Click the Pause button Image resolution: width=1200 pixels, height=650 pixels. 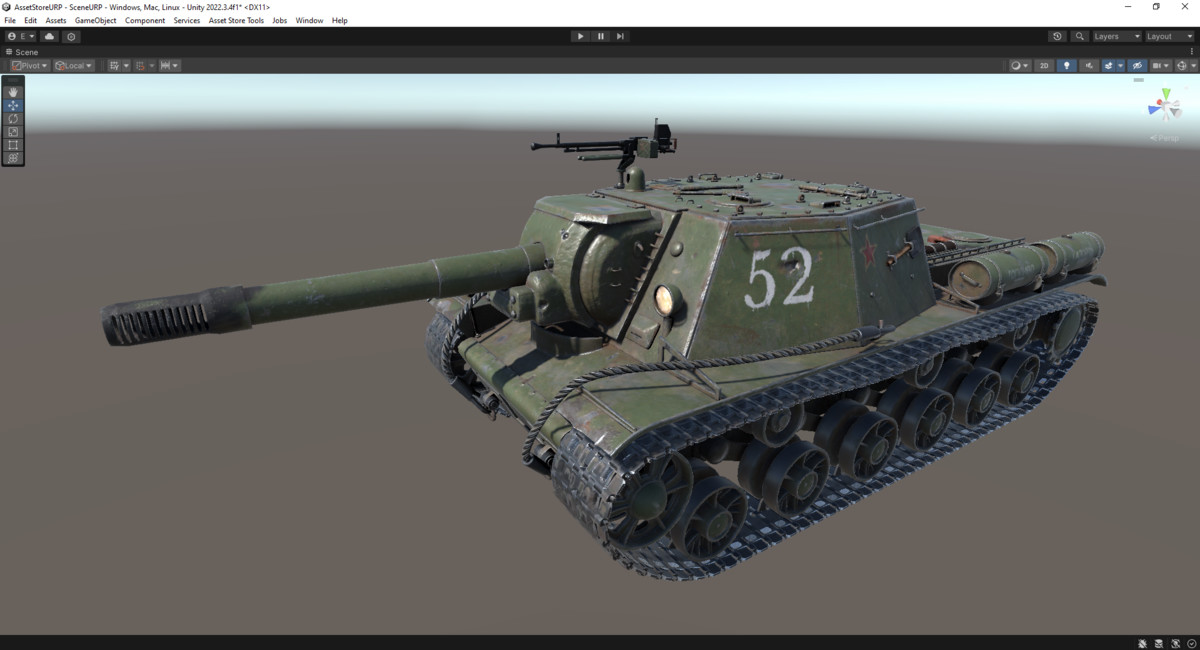click(x=600, y=36)
